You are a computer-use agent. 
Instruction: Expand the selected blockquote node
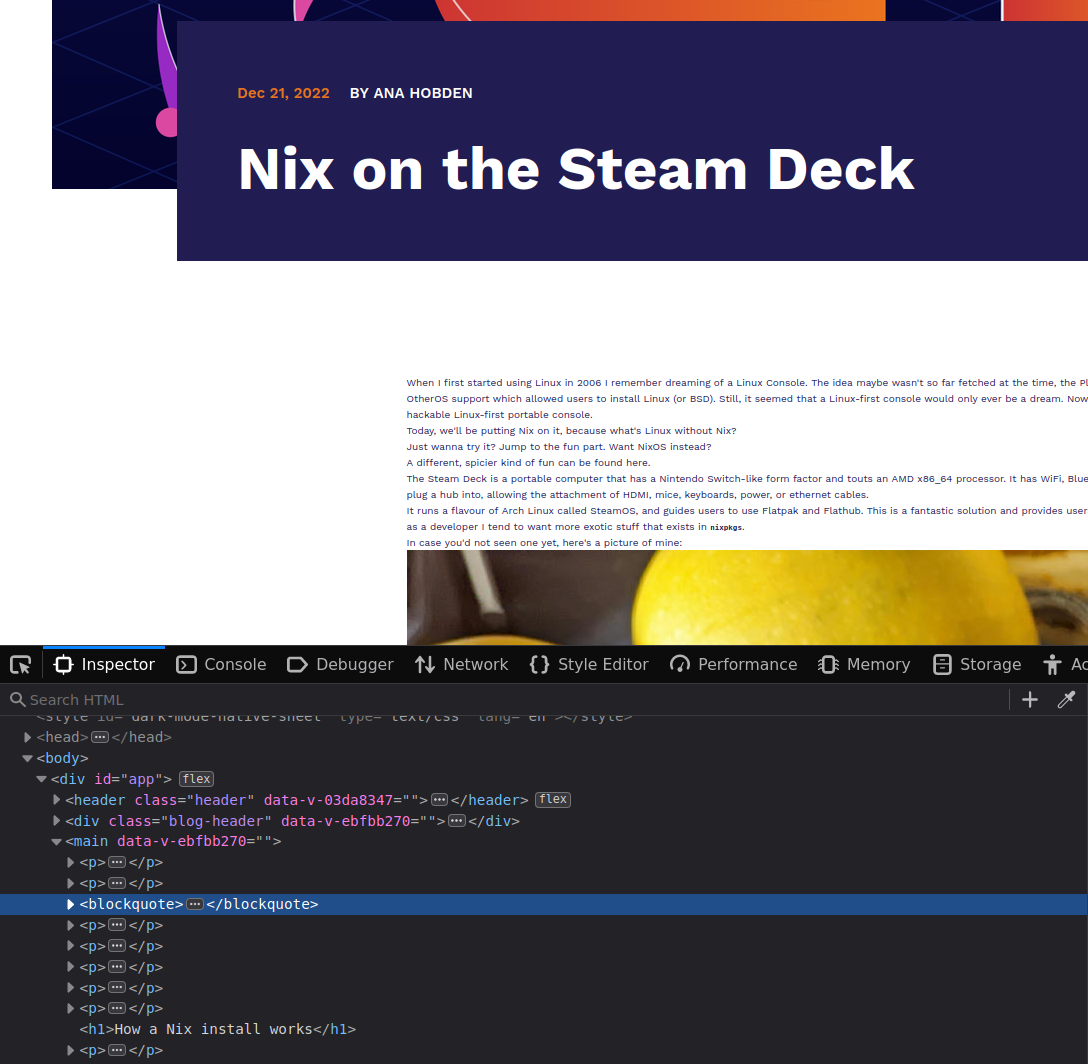click(69, 904)
